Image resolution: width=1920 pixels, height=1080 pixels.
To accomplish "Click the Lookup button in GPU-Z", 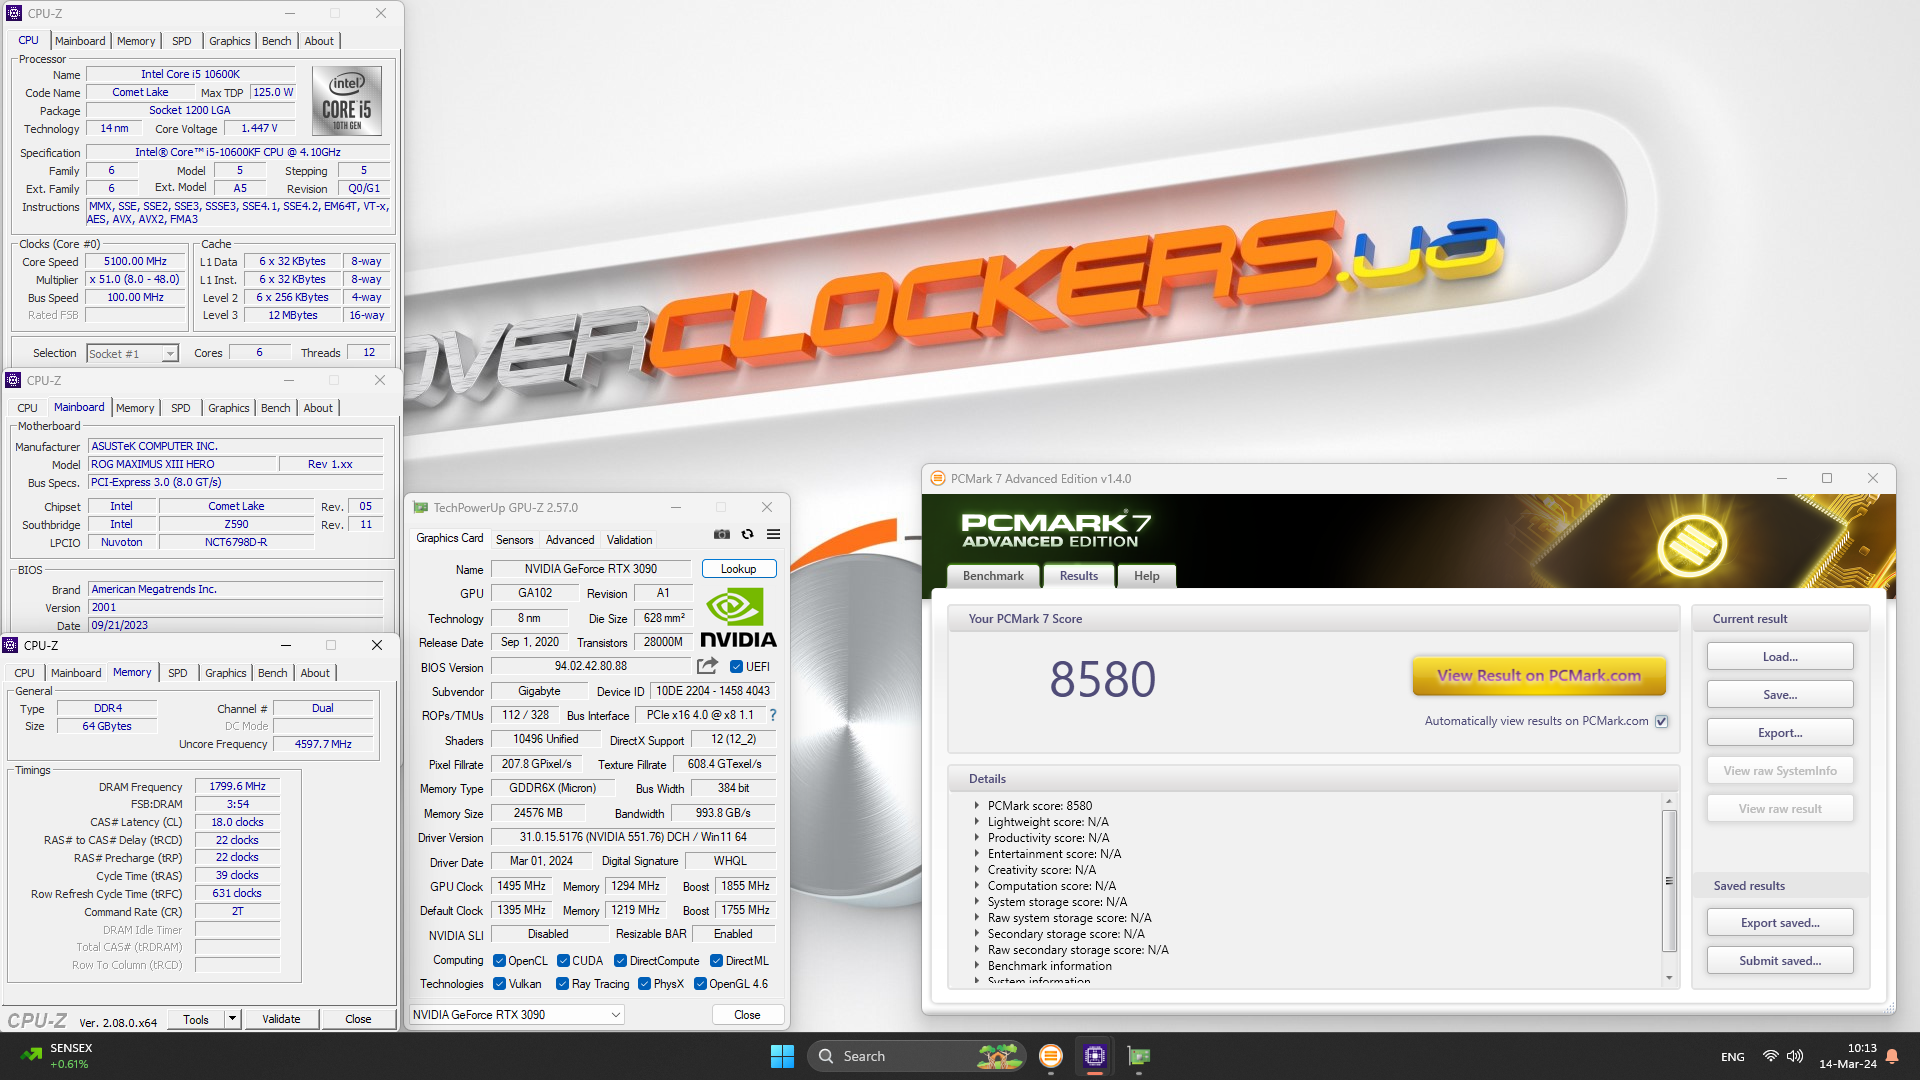I will point(738,569).
